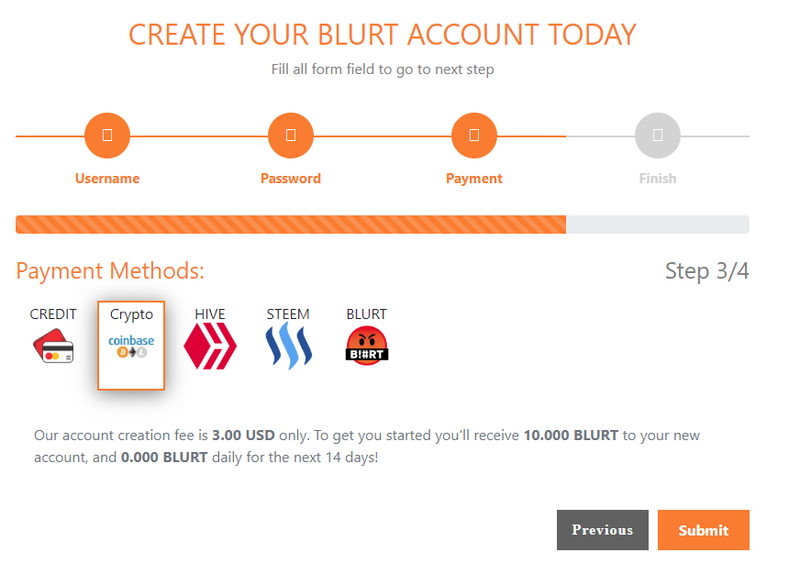Choose the angry-face BLURT logo
This screenshot has height=583, width=800.
point(366,346)
